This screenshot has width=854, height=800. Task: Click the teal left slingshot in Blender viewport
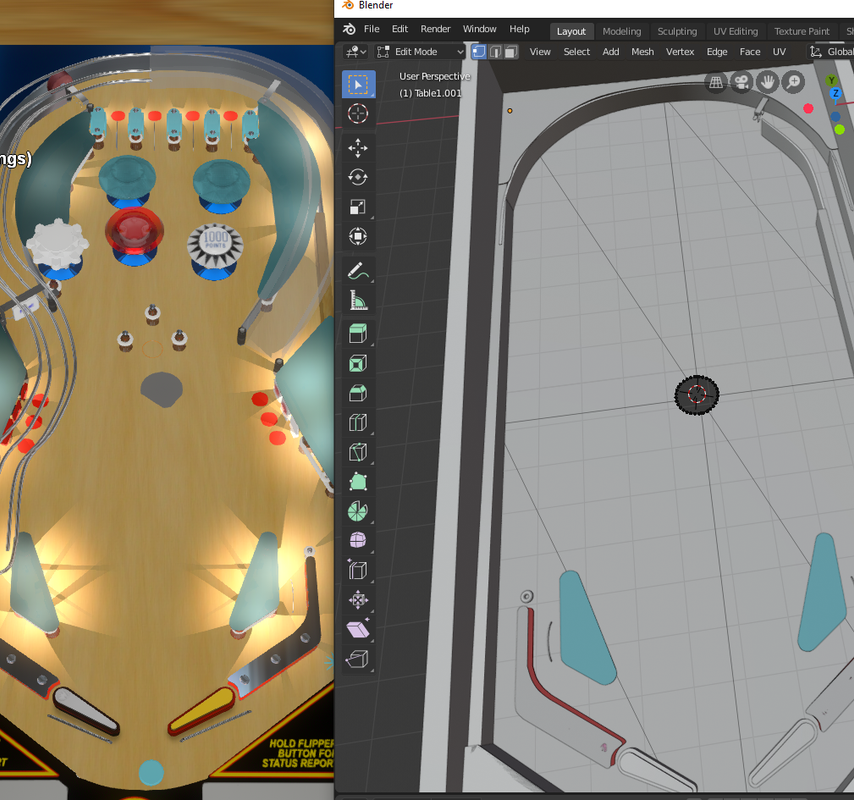[x=587, y=627]
